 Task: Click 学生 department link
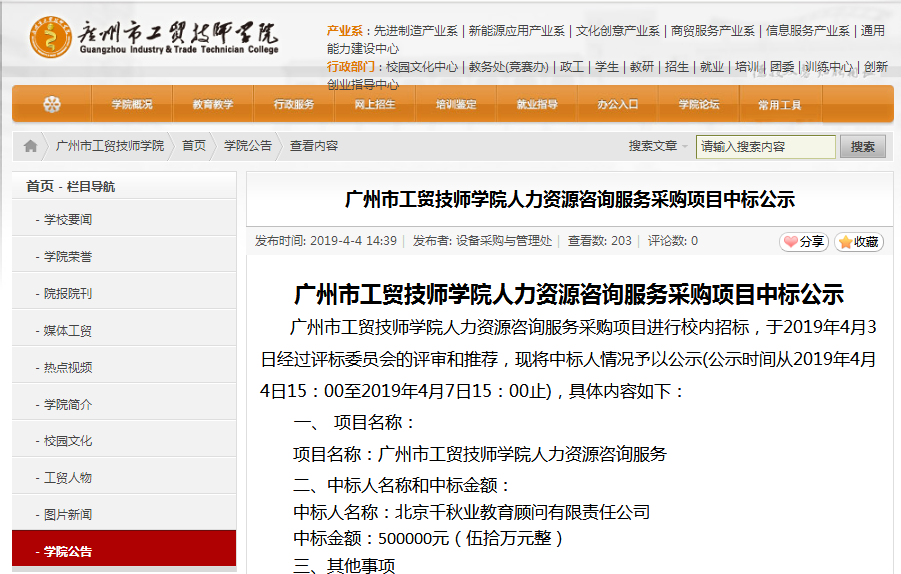[x=607, y=67]
